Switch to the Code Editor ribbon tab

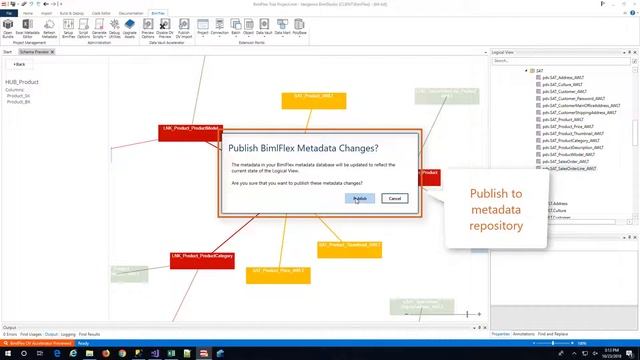point(101,13)
